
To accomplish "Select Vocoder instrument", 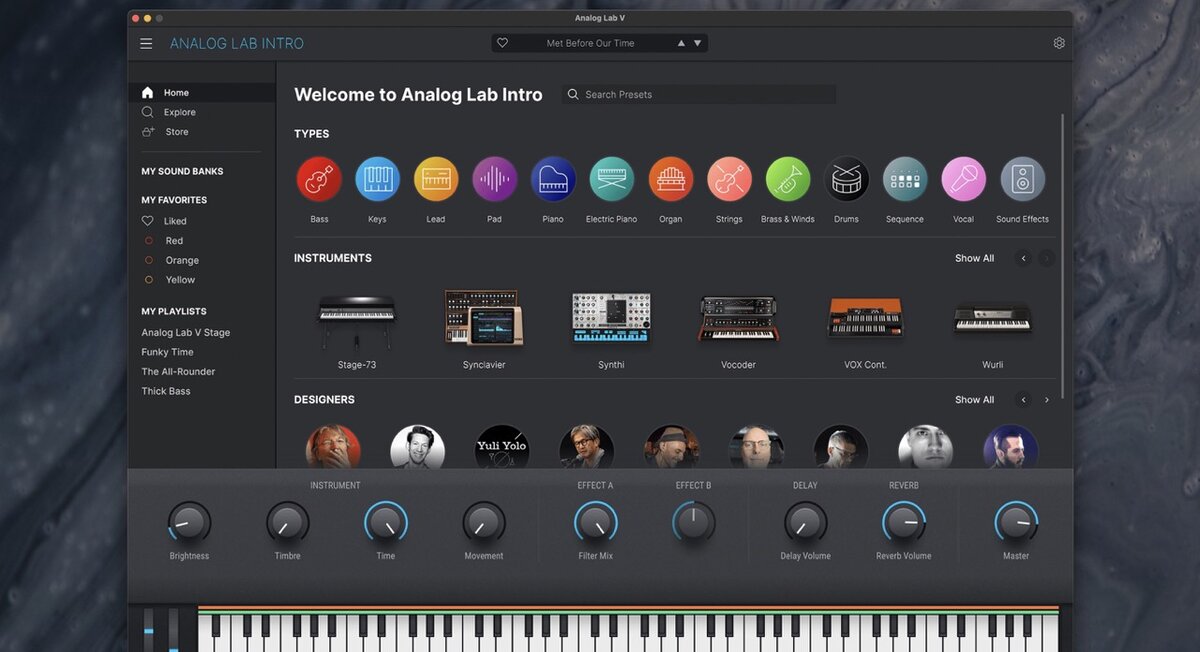I will point(738,319).
